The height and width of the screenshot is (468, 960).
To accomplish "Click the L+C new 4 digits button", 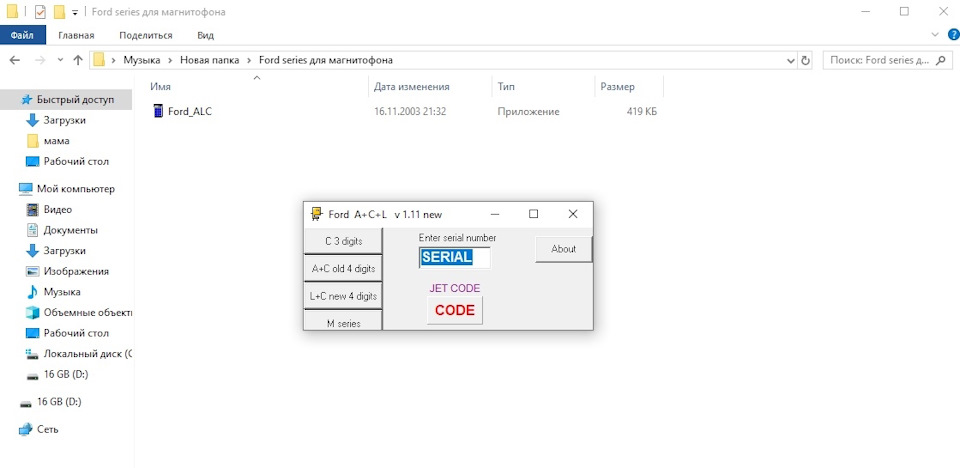I will coord(343,296).
